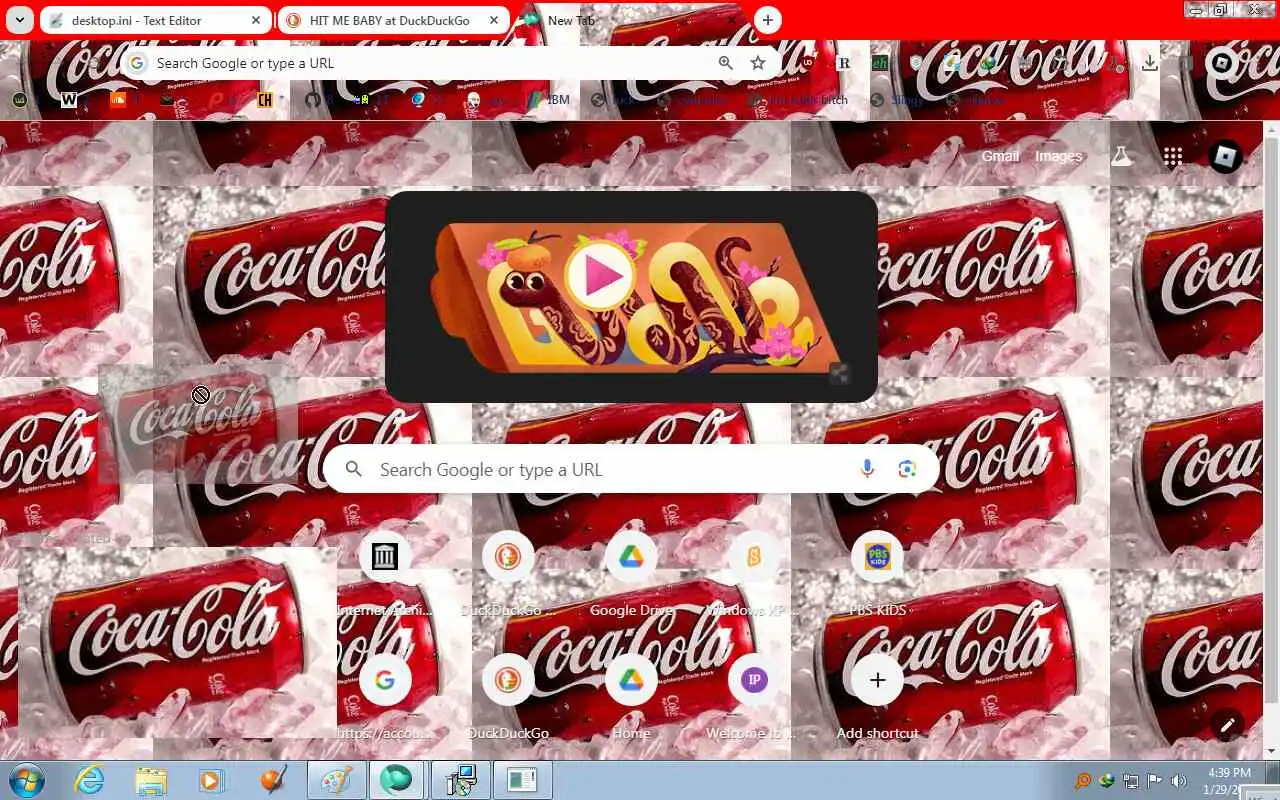This screenshot has height=800, width=1280.
Task: Click the green 'eh' extension icon
Action: (880, 63)
